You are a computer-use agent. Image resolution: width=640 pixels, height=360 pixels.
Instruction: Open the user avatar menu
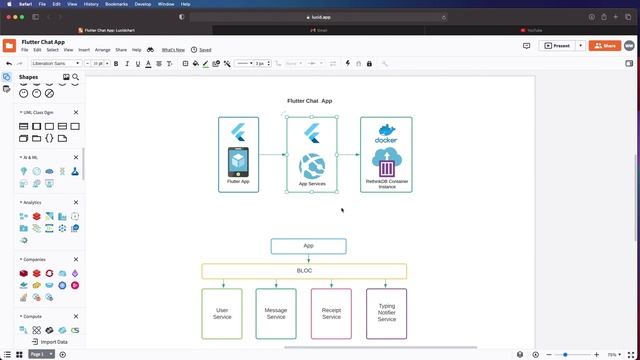coord(629,46)
